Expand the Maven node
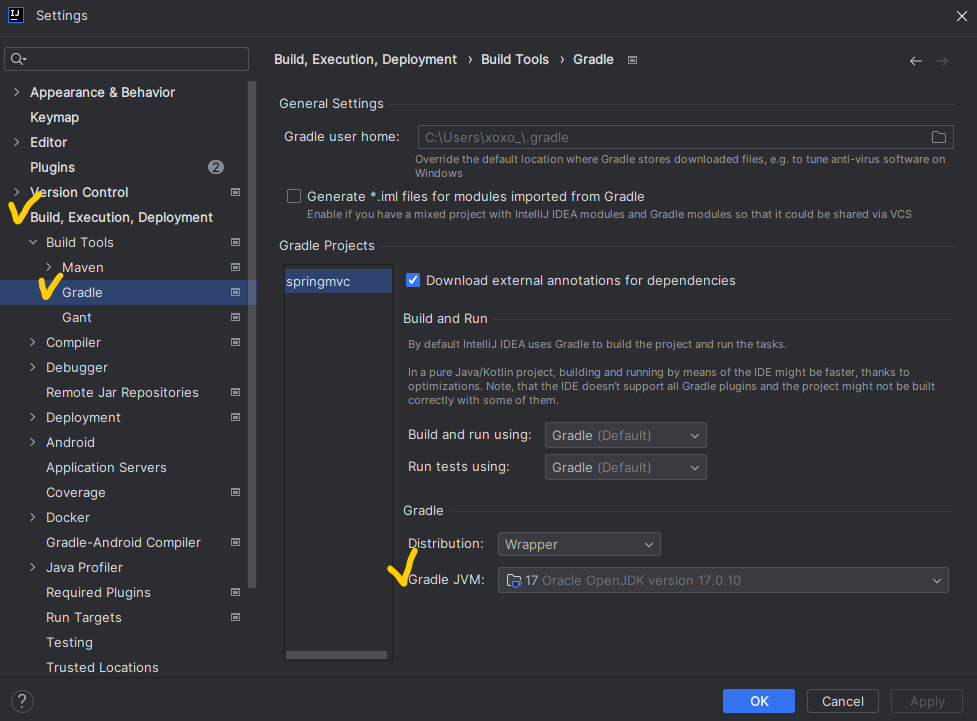The image size is (977, 721). tap(49, 267)
